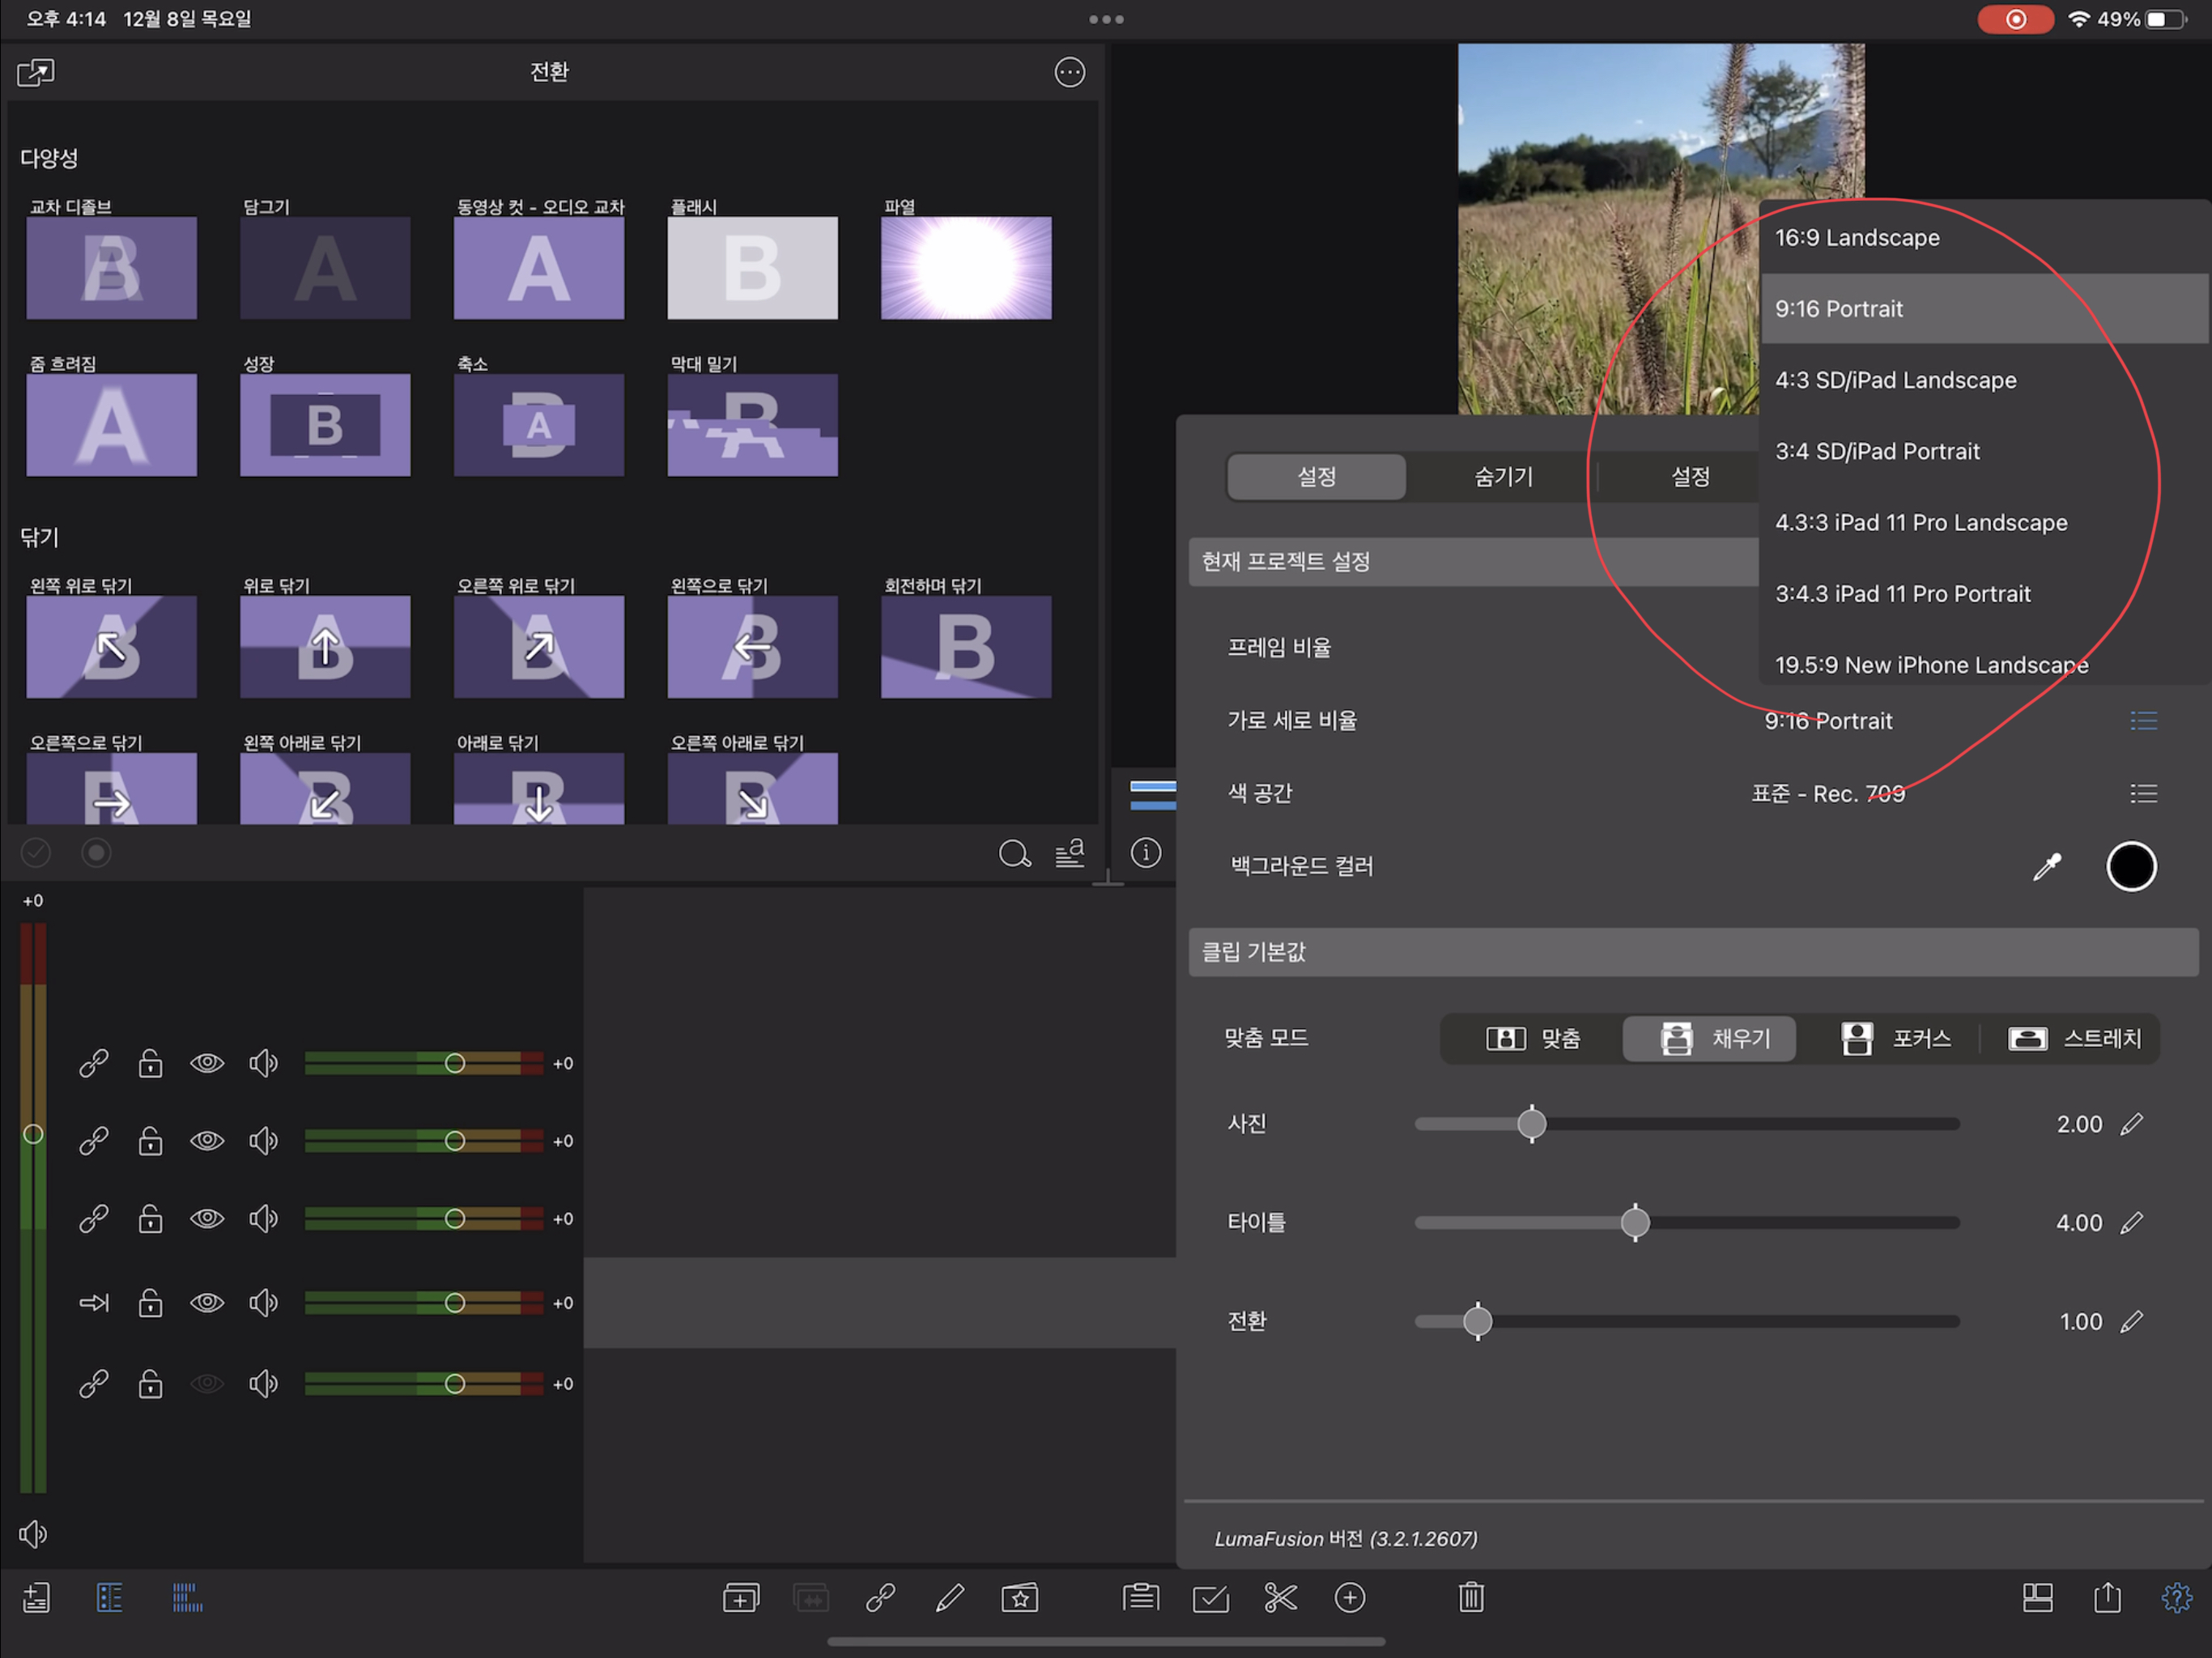Select the 교차 디졸브 transition thumbnail

pos(111,268)
